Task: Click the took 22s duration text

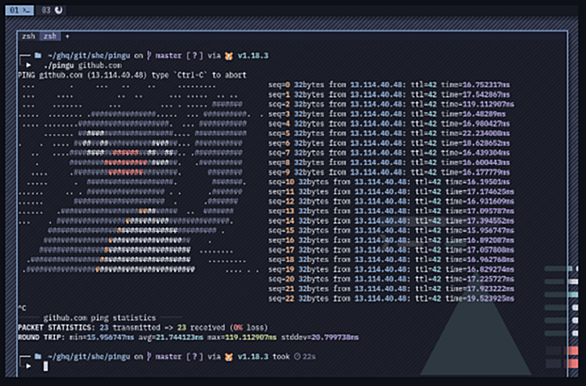Action: click(x=294, y=356)
